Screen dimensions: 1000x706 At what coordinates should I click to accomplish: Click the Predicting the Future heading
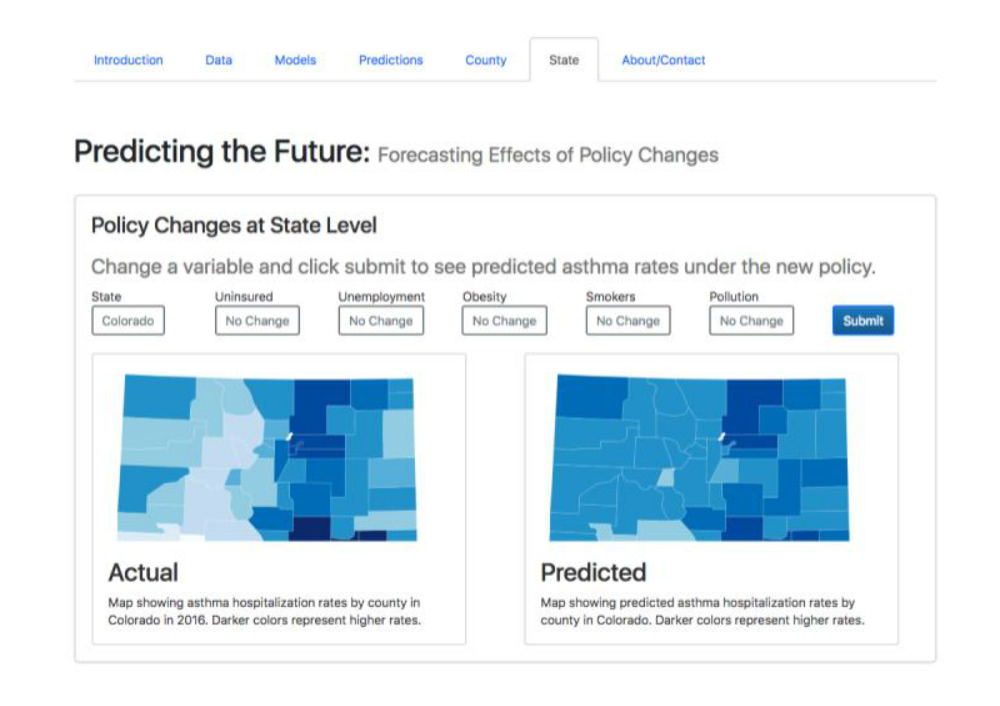pos(222,152)
